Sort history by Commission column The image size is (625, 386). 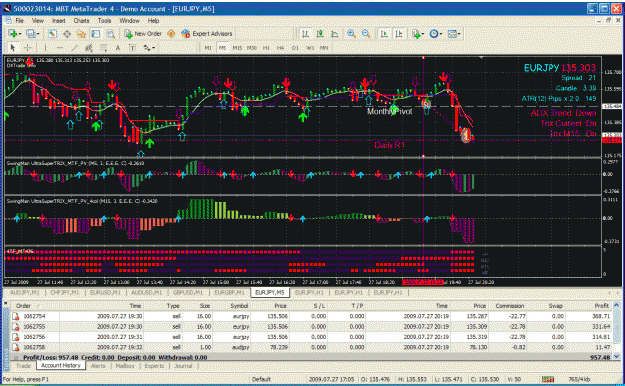(510, 306)
